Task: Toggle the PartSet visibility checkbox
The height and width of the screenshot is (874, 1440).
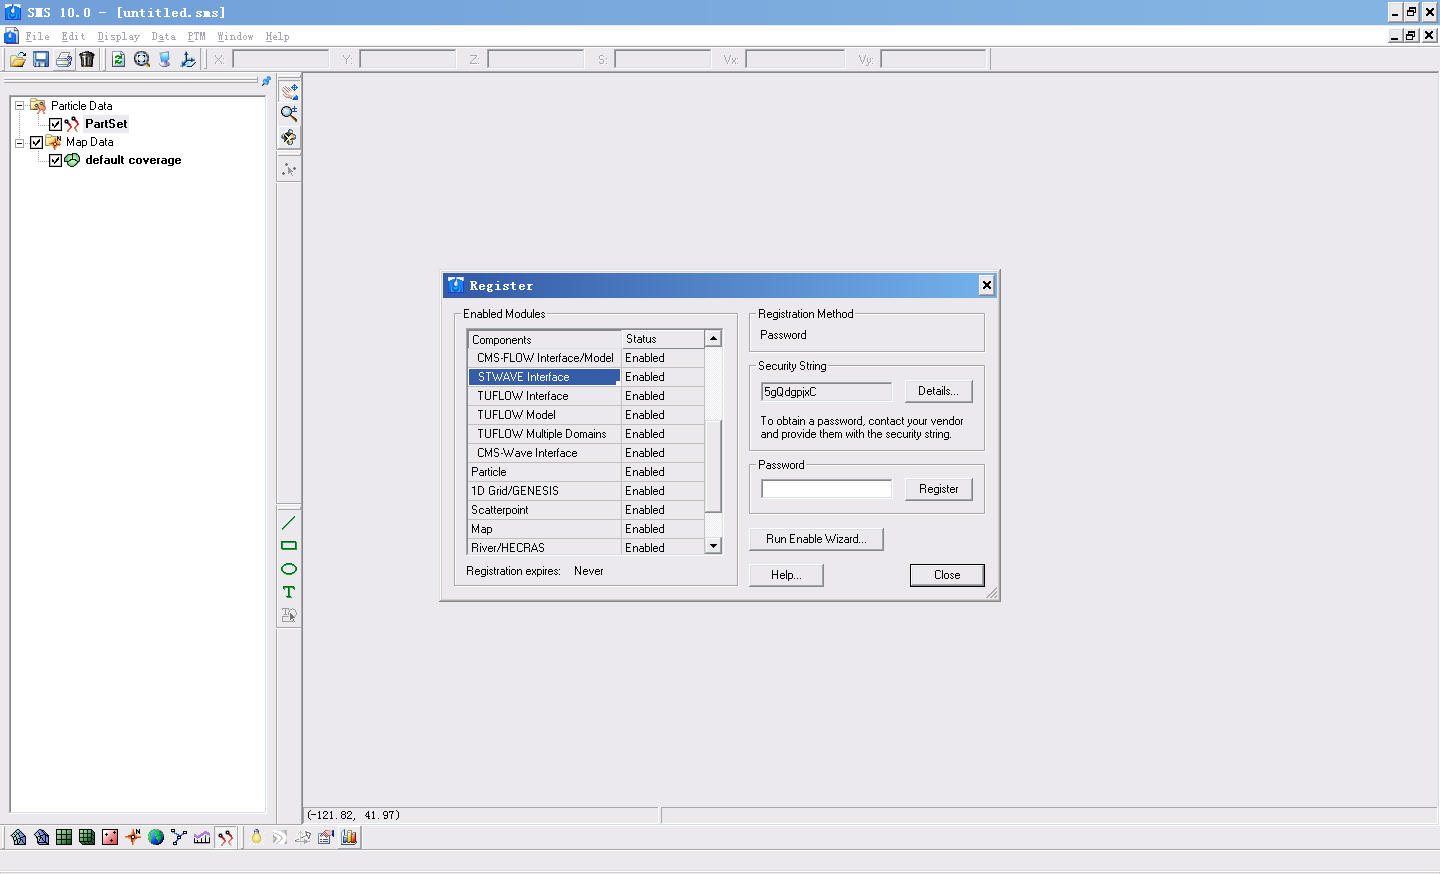Action: pyautogui.click(x=56, y=124)
